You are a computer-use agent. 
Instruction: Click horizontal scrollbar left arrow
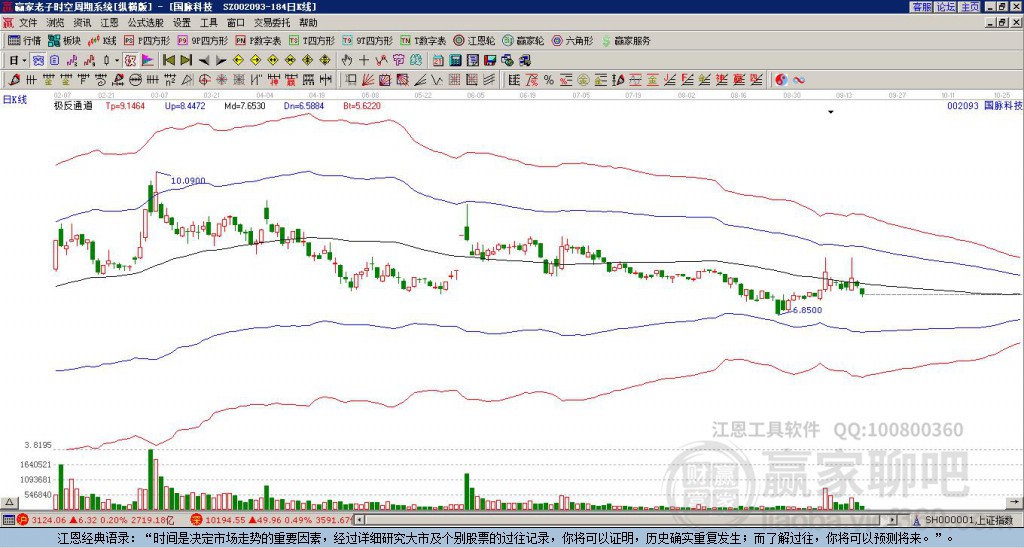tap(360, 520)
